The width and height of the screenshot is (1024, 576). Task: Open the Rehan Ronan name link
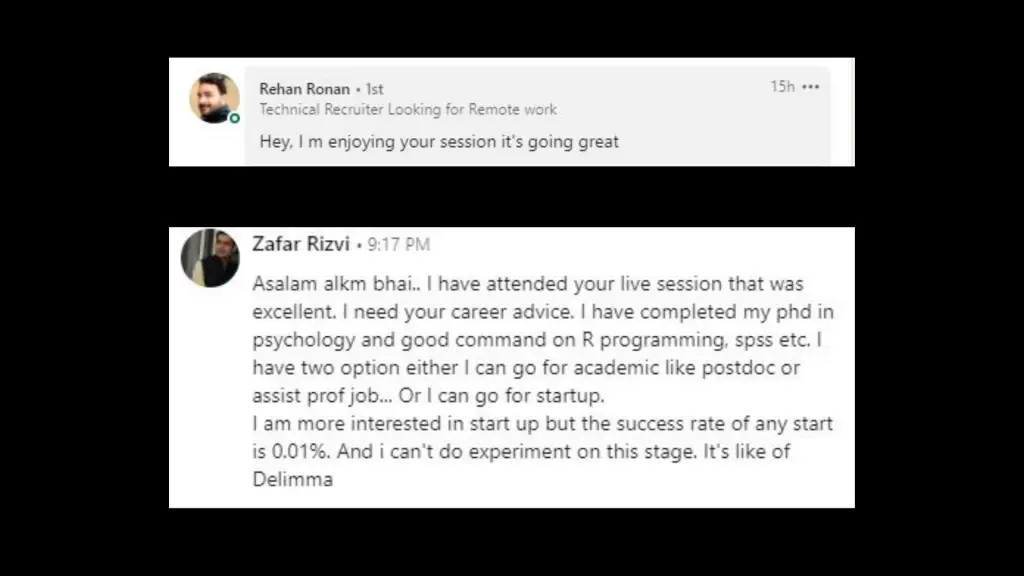(x=304, y=89)
